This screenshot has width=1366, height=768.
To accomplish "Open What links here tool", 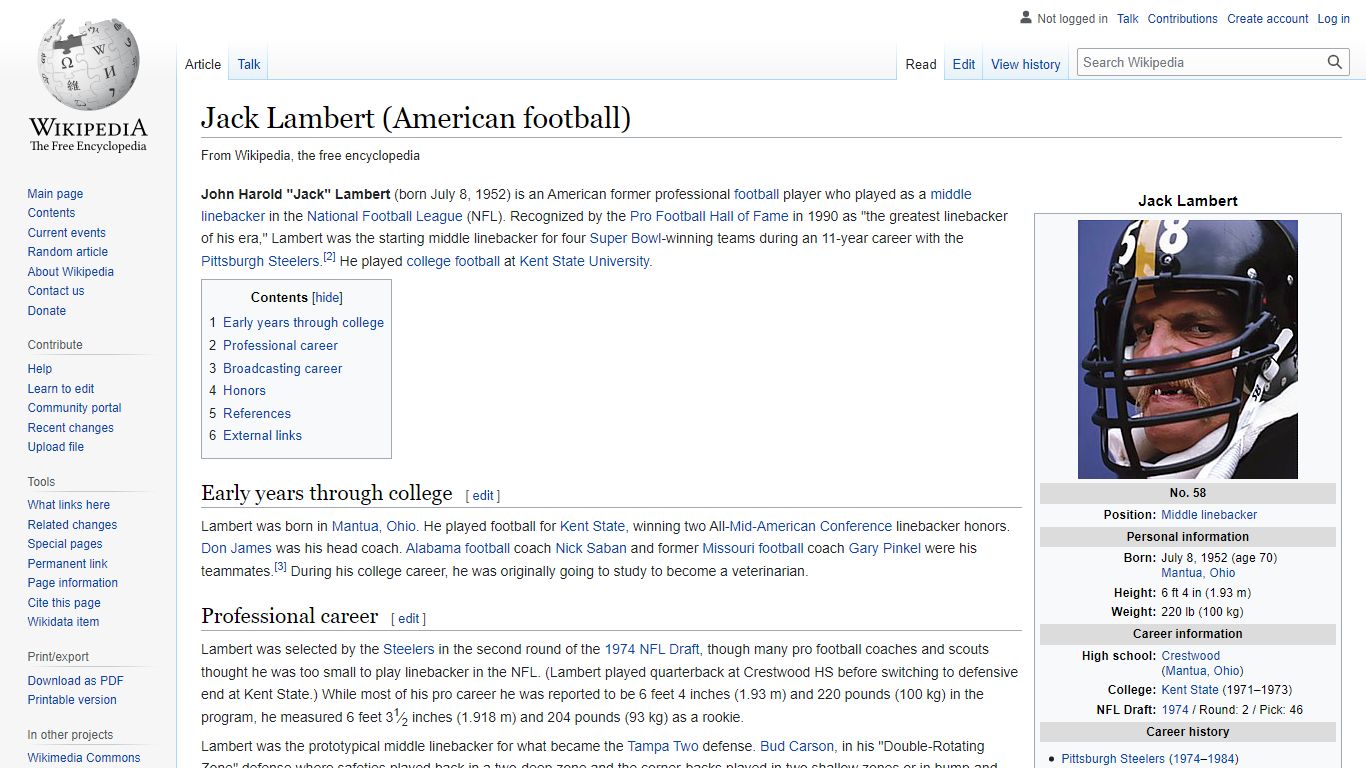I will pos(68,505).
